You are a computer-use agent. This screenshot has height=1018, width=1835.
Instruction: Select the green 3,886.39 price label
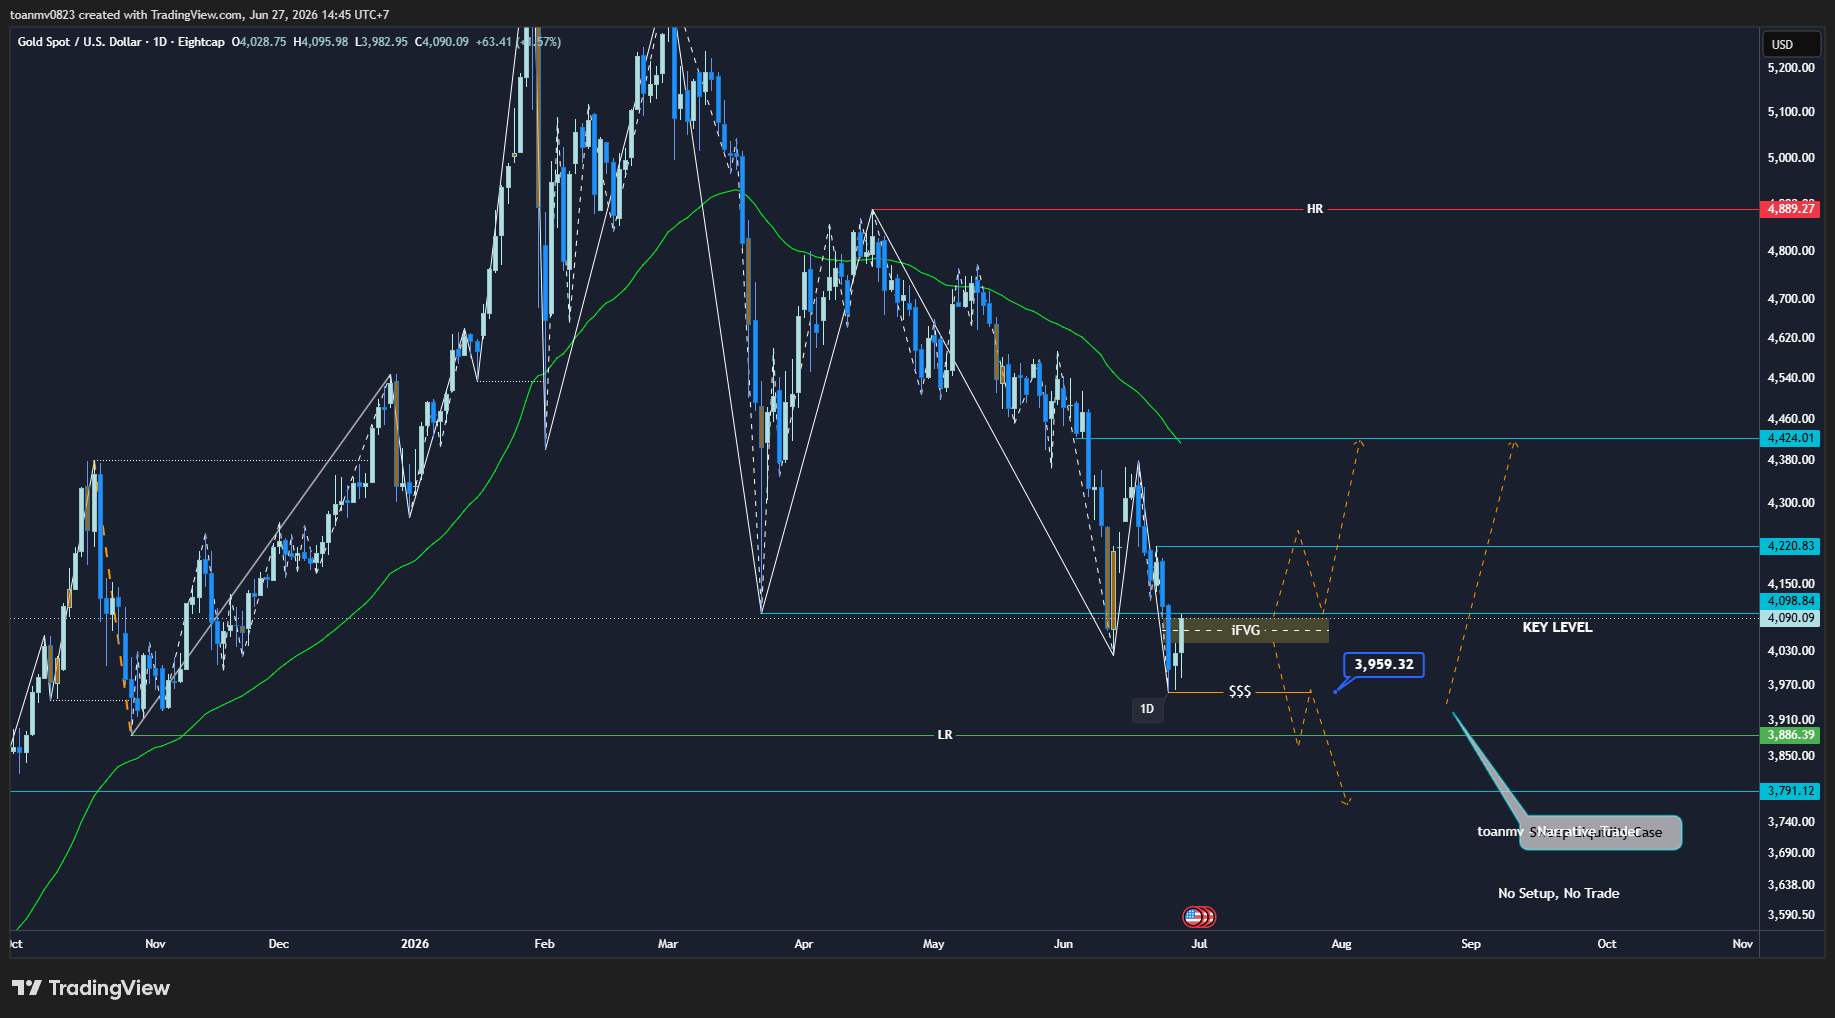click(1790, 735)
